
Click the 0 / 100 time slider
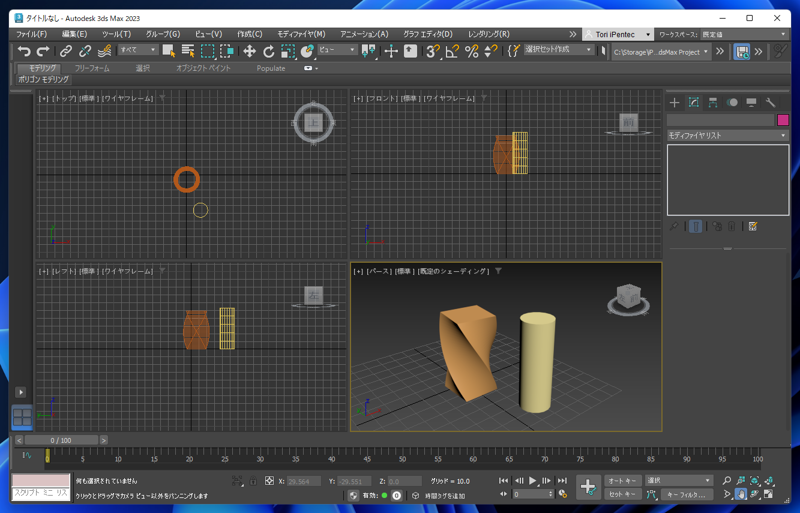[61, 440]
